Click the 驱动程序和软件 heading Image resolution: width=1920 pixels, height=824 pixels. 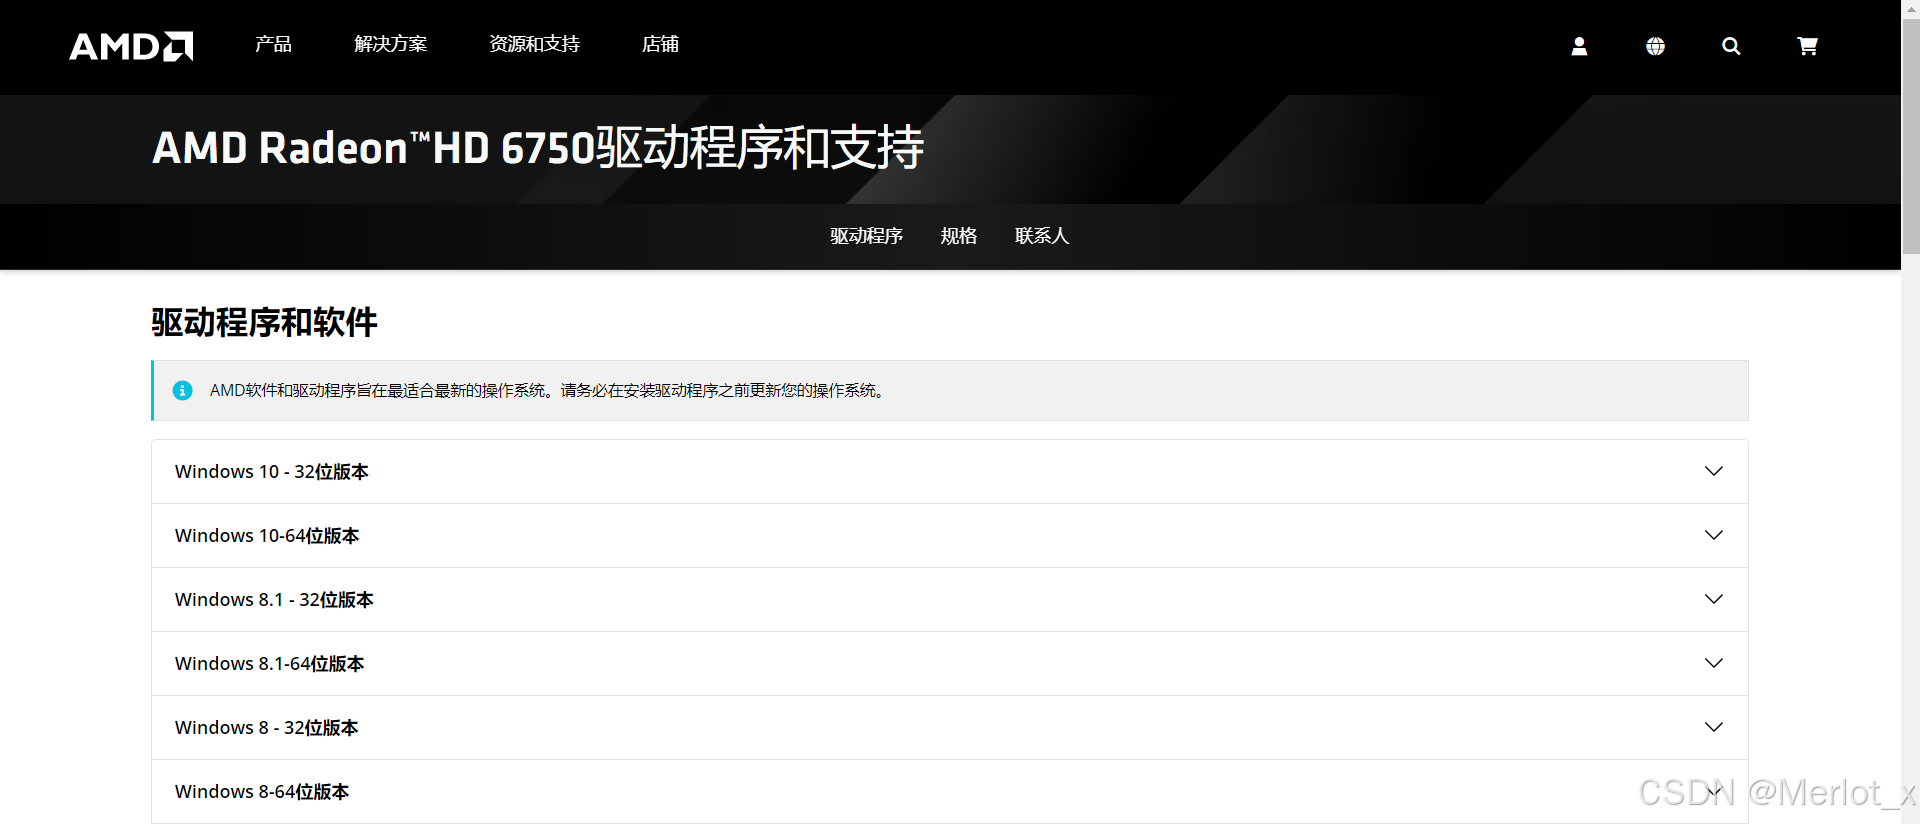click(265, 323)
